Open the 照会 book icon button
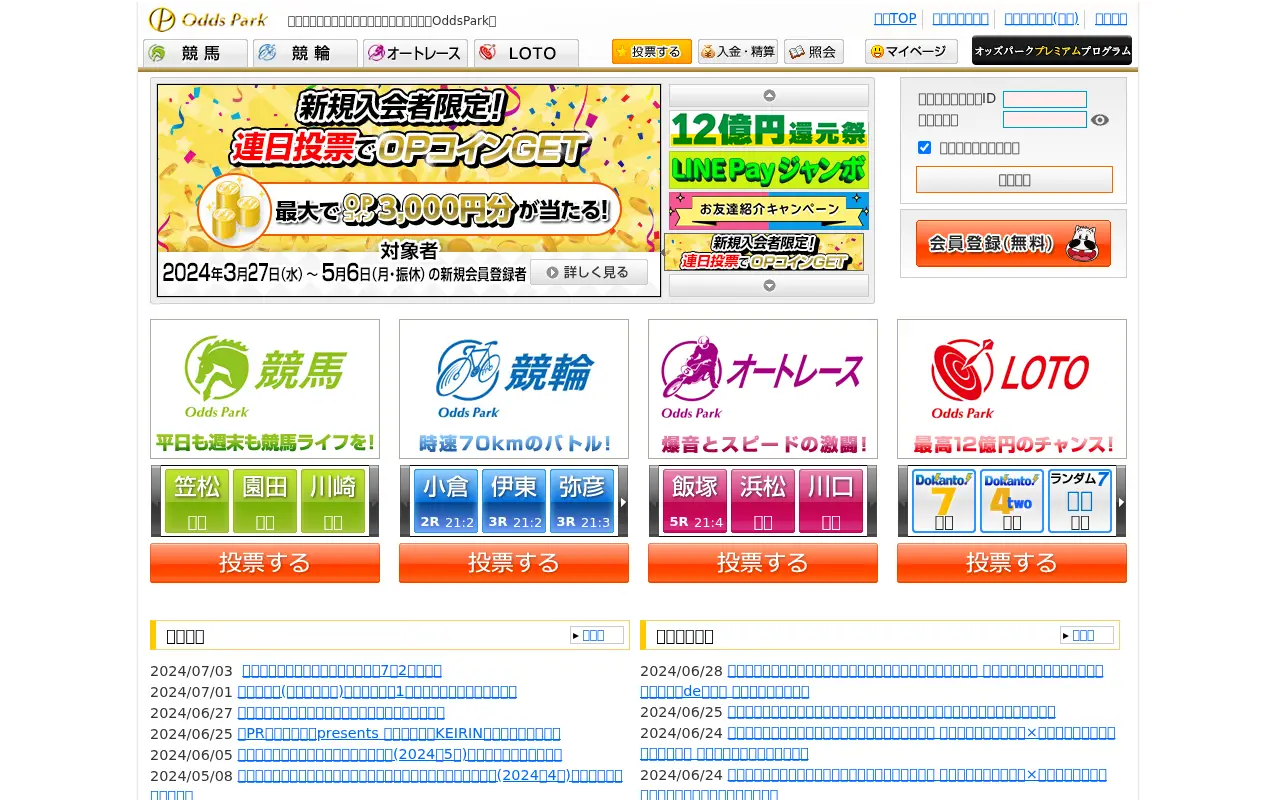 coord(814,52)
